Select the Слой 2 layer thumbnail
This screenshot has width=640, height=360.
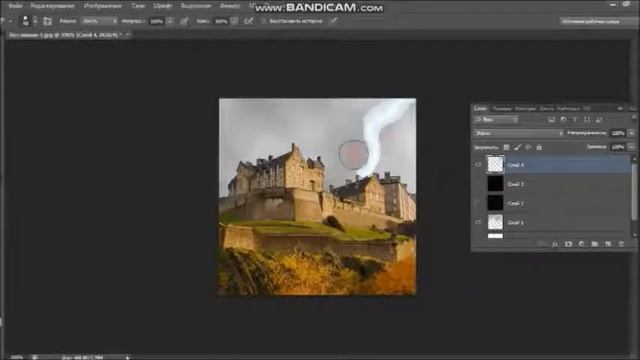tap(495, 203)
